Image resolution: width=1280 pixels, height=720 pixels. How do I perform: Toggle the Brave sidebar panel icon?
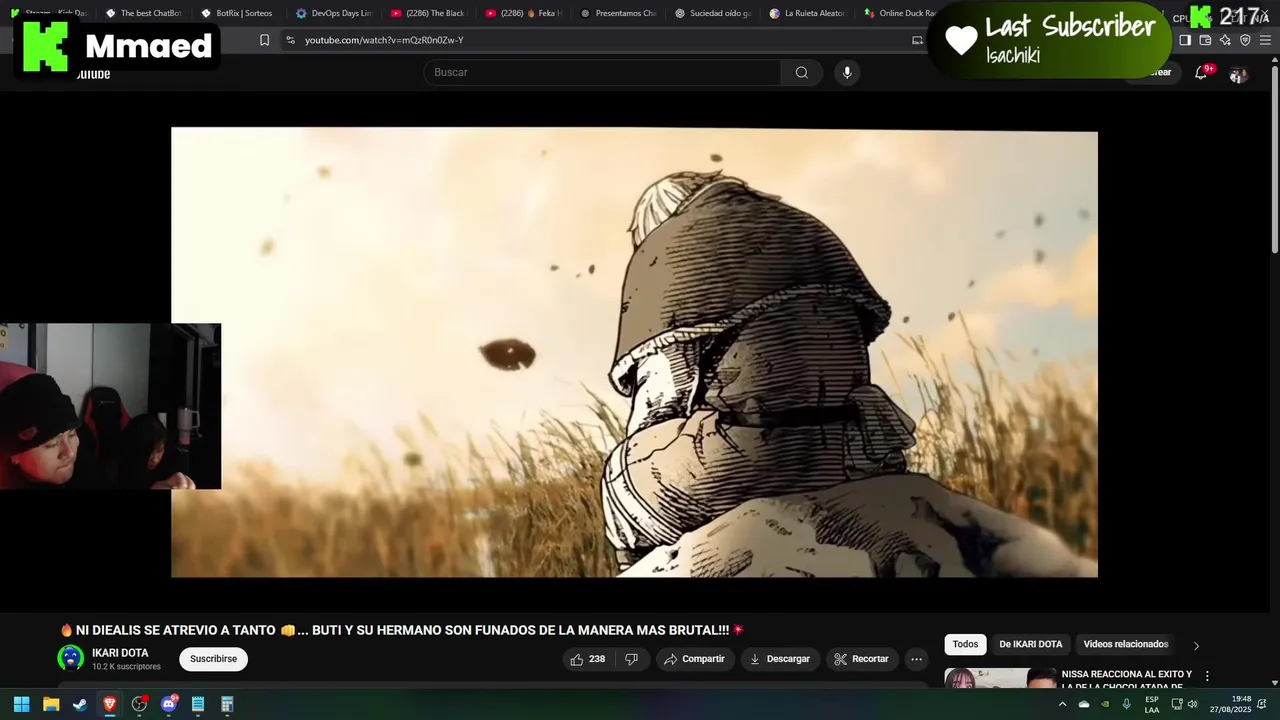pos(1185,40)
